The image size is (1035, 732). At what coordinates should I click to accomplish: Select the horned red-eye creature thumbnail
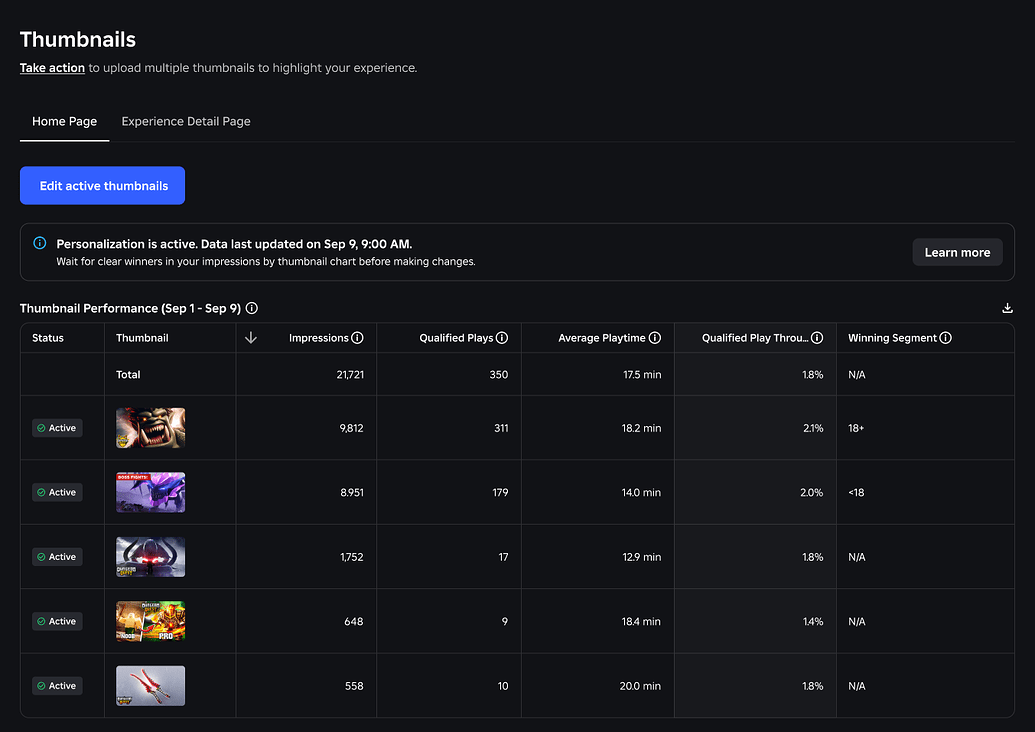point(150,557)
